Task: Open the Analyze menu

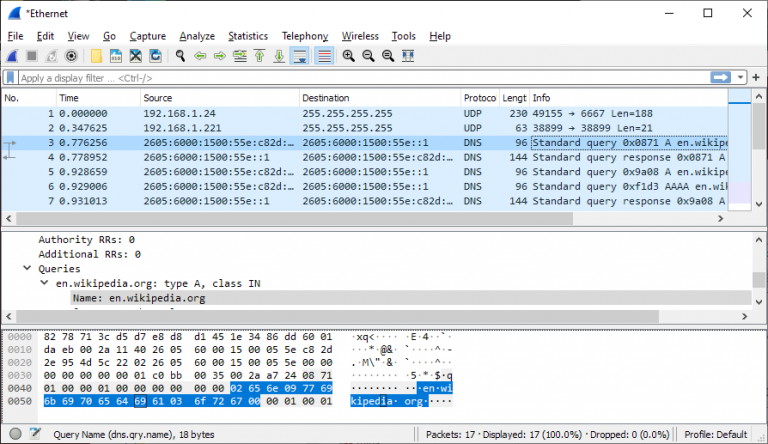Action: click(x=197, y=36)
